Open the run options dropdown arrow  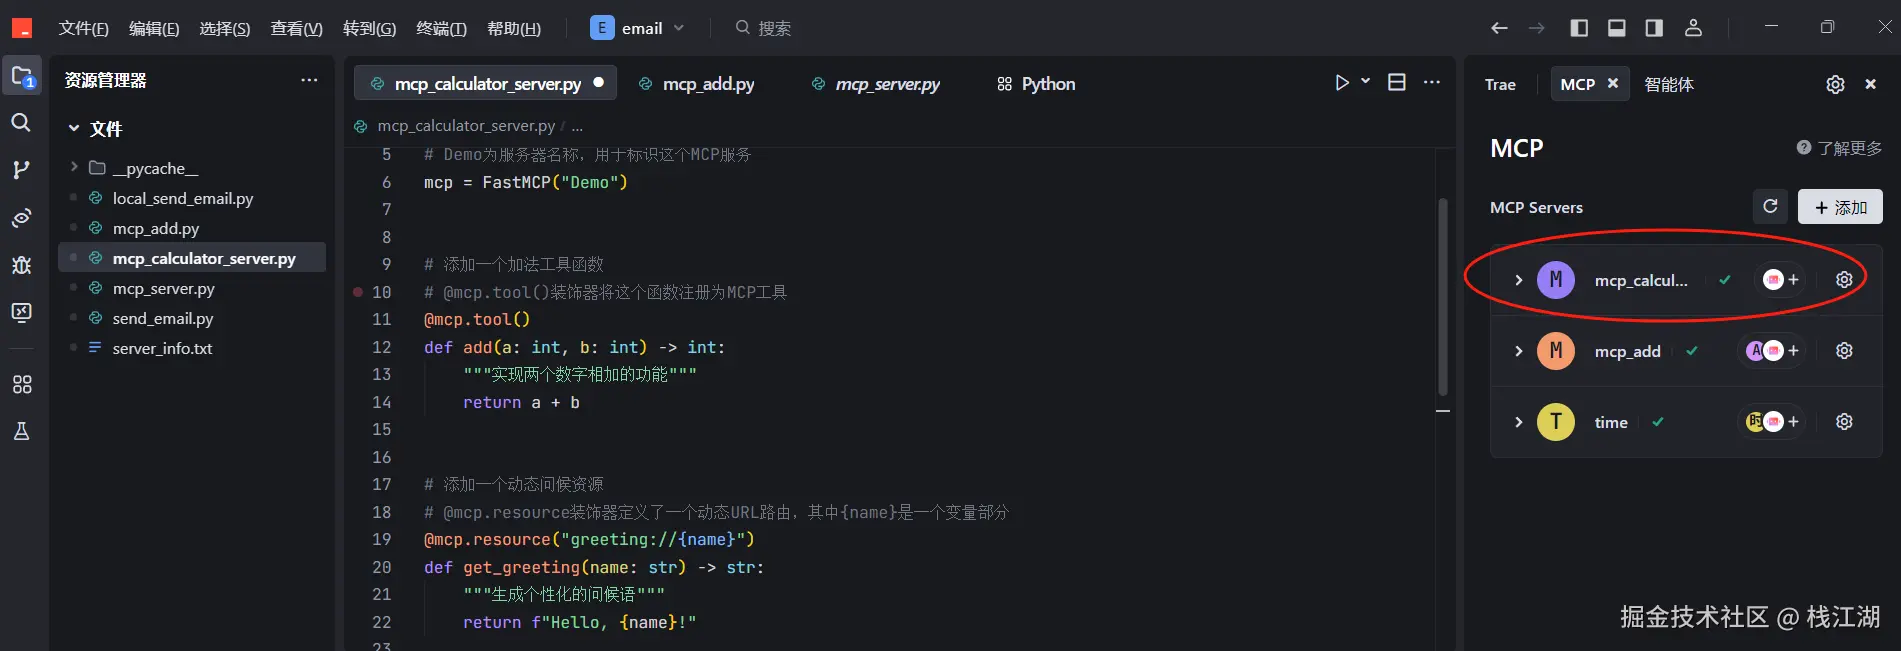click(1365, 82)
